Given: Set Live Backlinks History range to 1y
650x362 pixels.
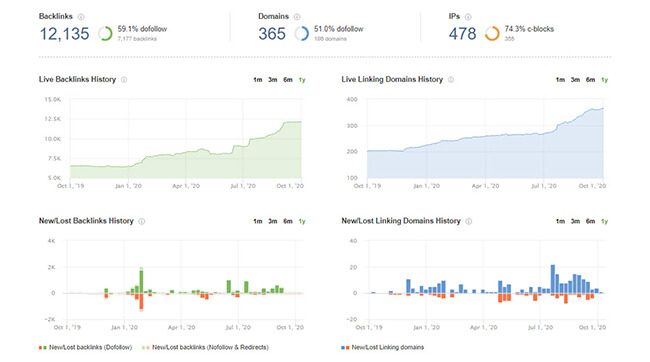Looking at the screenshot, I should (x=302, y=80).
